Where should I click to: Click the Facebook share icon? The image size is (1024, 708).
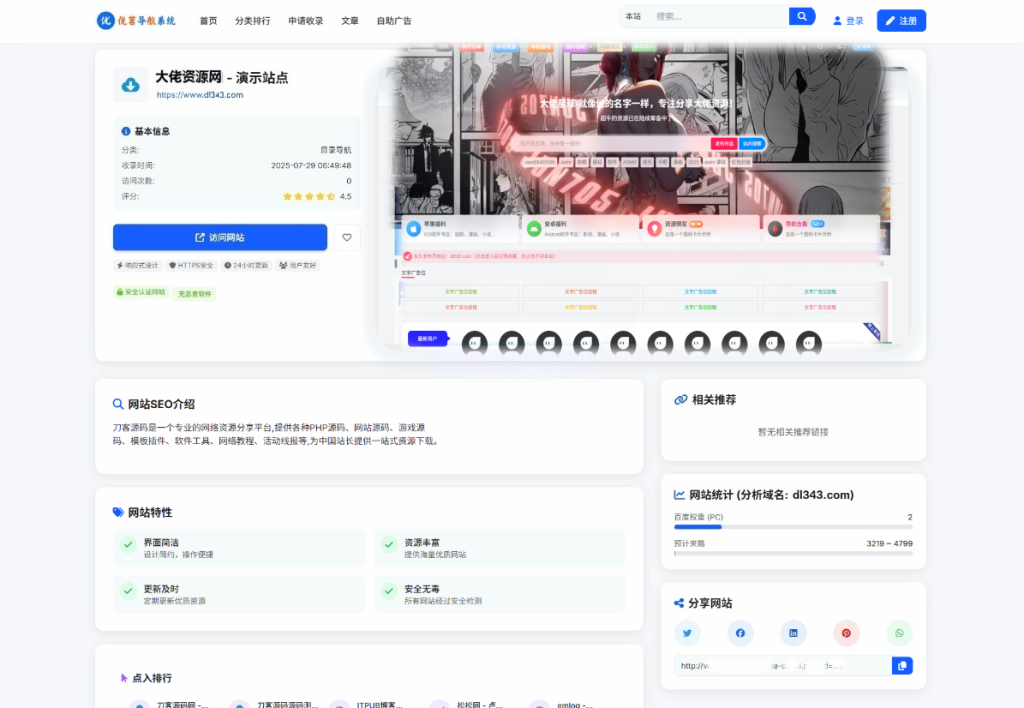pos(740,632)
